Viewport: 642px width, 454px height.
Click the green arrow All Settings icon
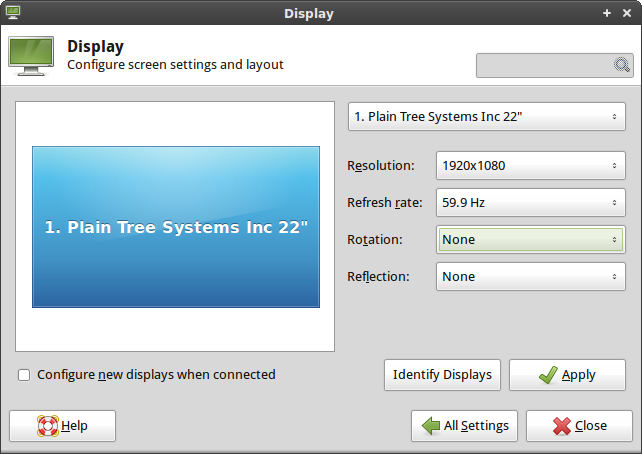[x=431, y=426]
